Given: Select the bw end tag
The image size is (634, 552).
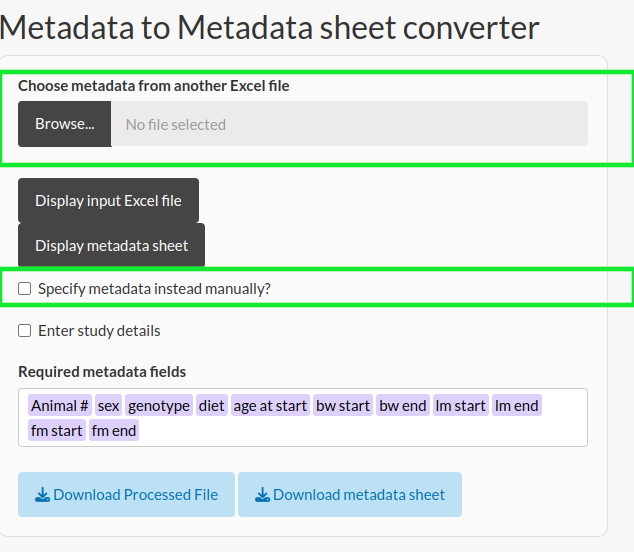Looking at the screenshot, I should pyautogui.click(x=403, y=405).
